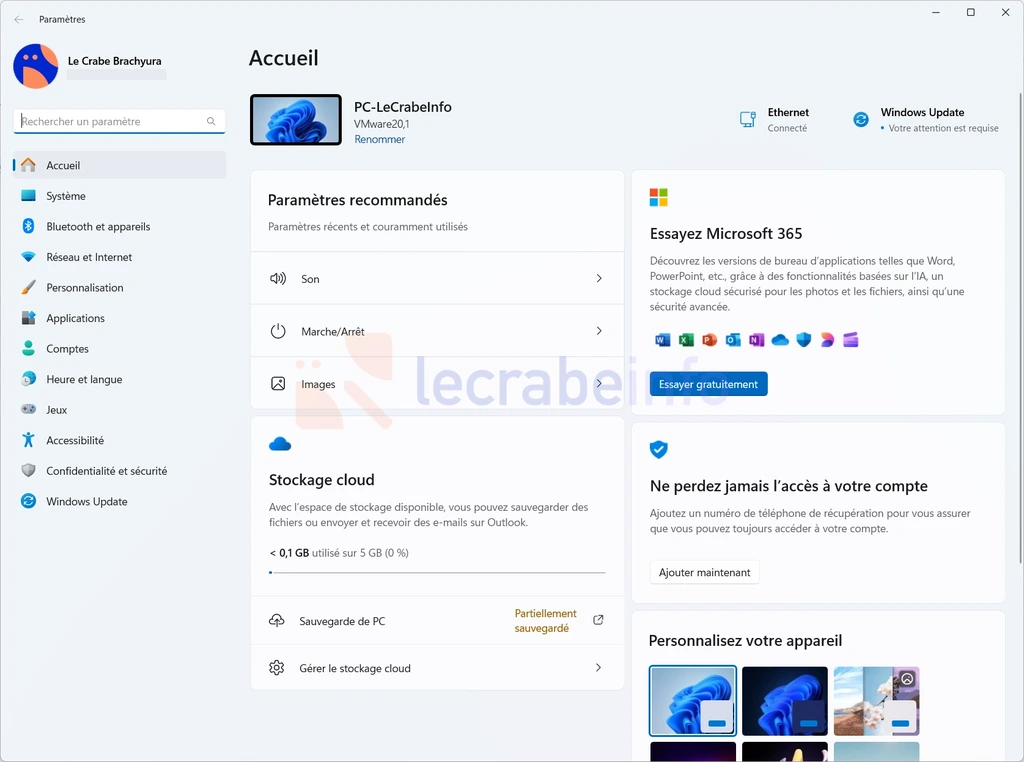
Task: Expand the Son settings row
Action: coord(437,279)
